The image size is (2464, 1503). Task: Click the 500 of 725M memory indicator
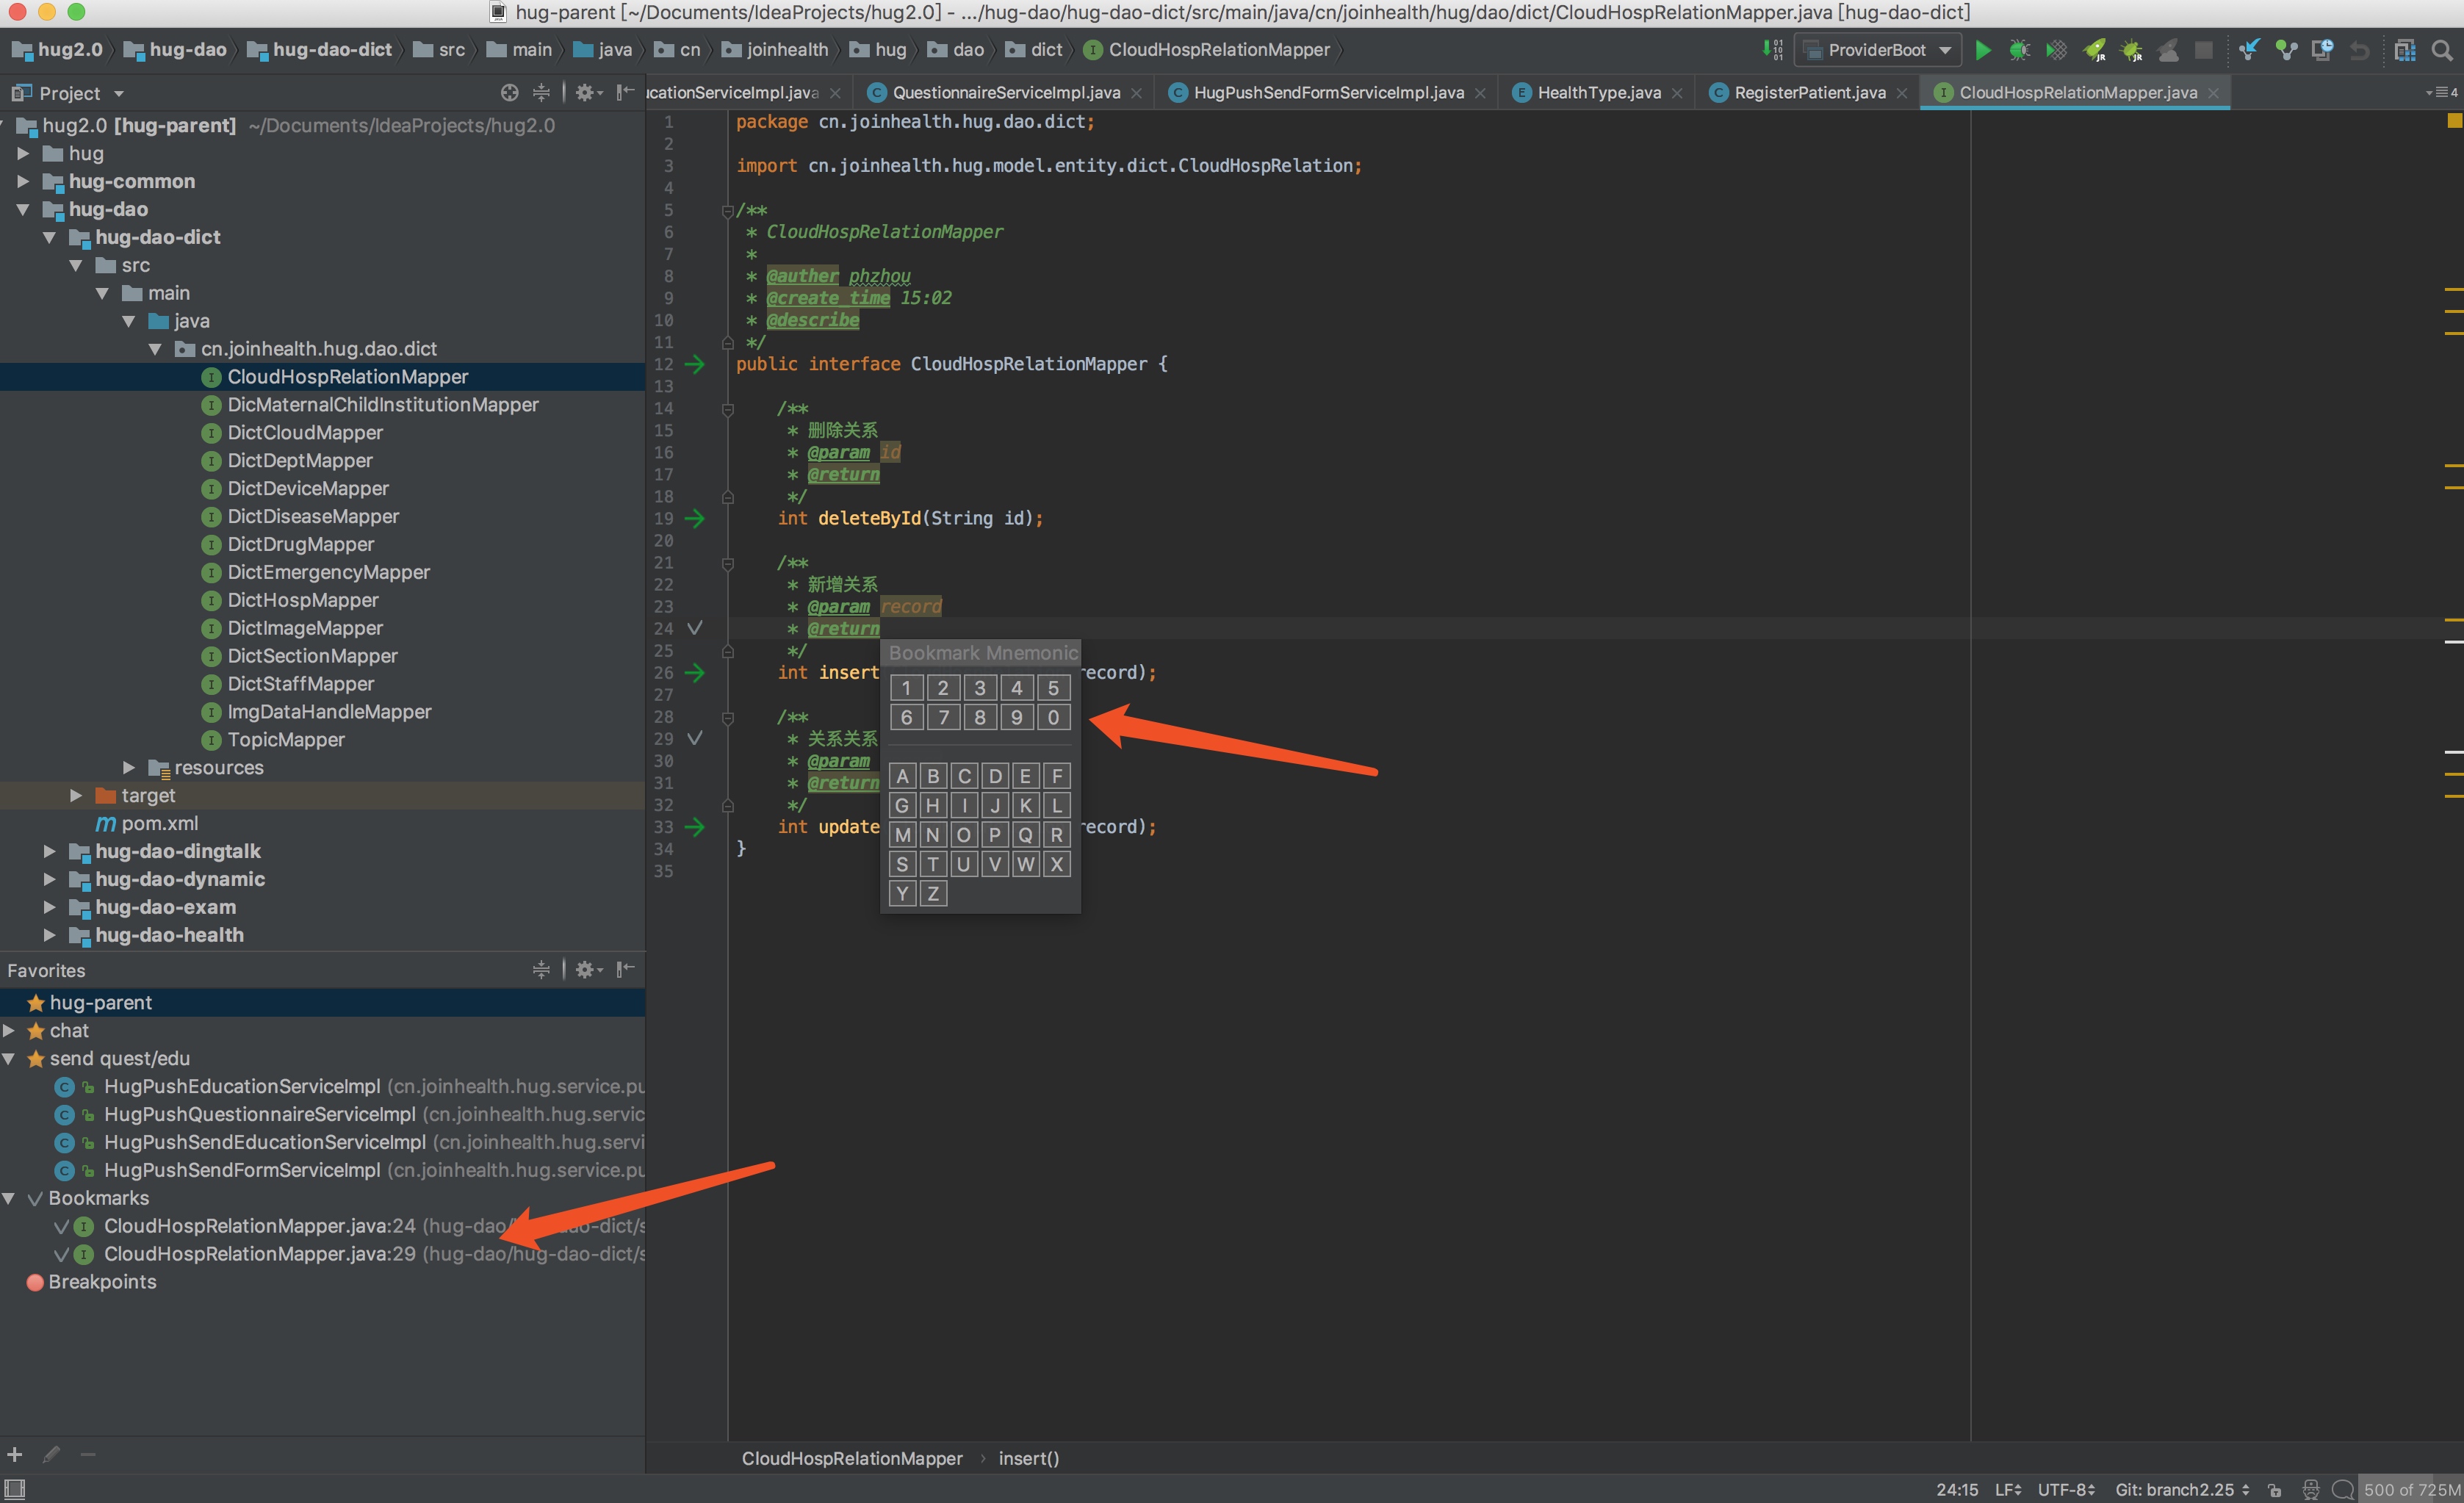[x=2411, y=1490]
